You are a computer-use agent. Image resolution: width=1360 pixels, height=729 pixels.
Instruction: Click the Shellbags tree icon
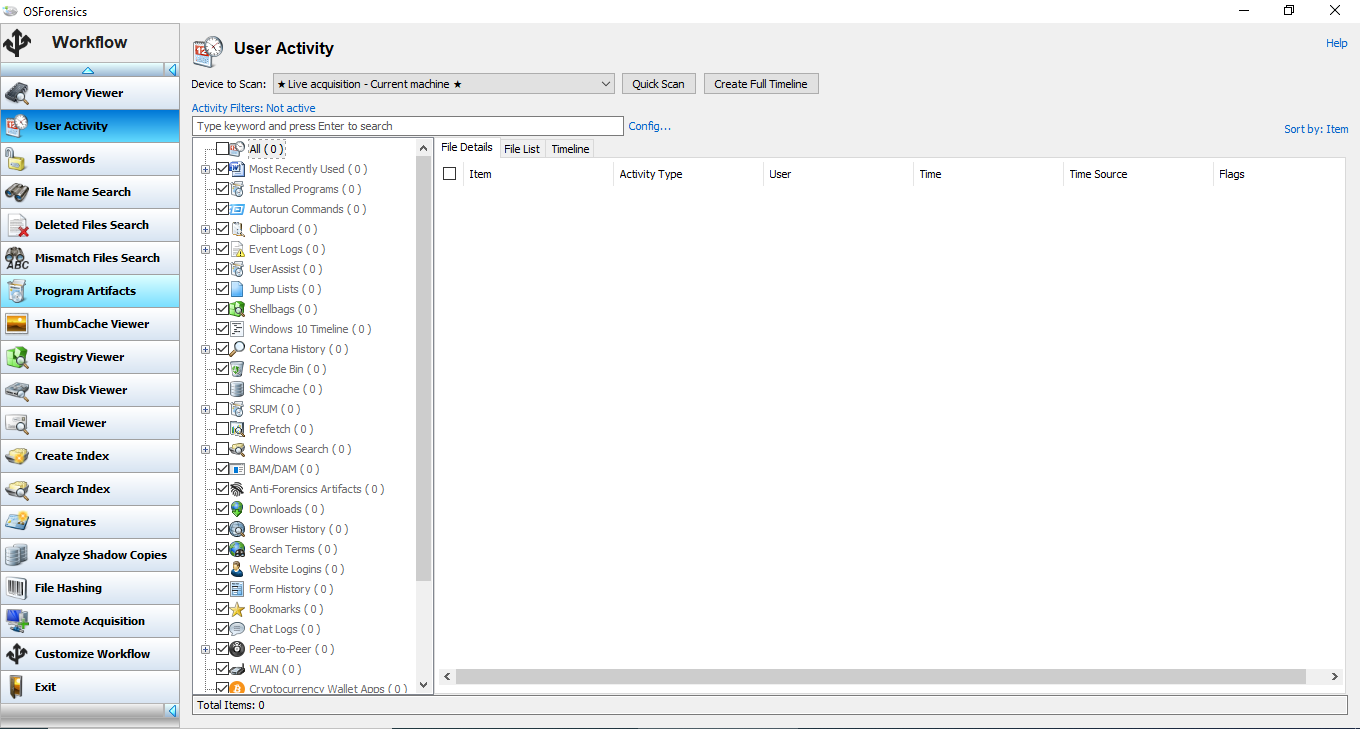coord(238,309)
